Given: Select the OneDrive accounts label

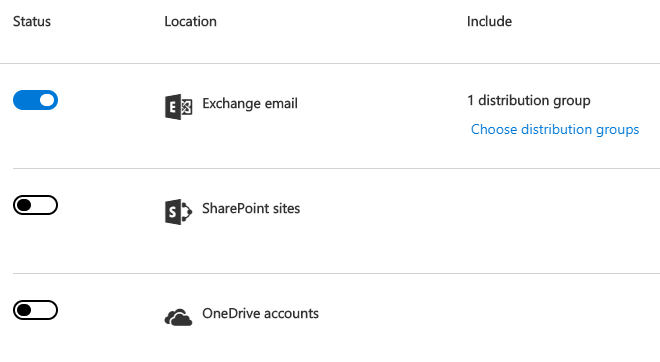Looking at the screenshot, I should pyautogui.click(x=261, y=314).
